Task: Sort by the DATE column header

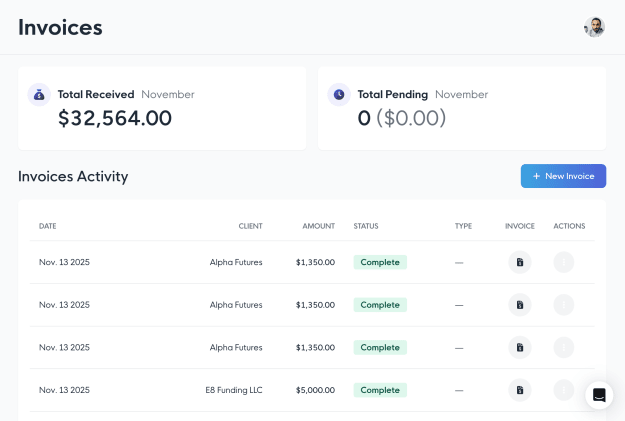Action: tap(47, 226)
